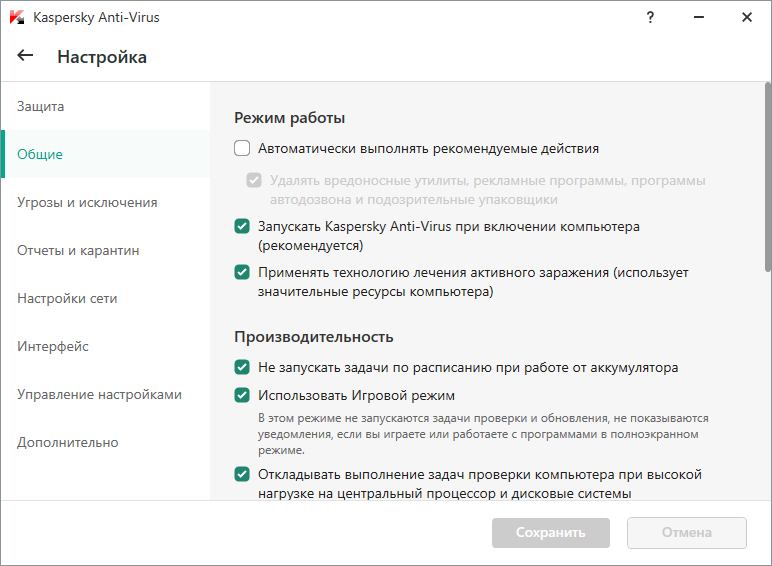
Task: Toggle Откладывать выполнение задач проверки компьютера
Action: (242, 474)
